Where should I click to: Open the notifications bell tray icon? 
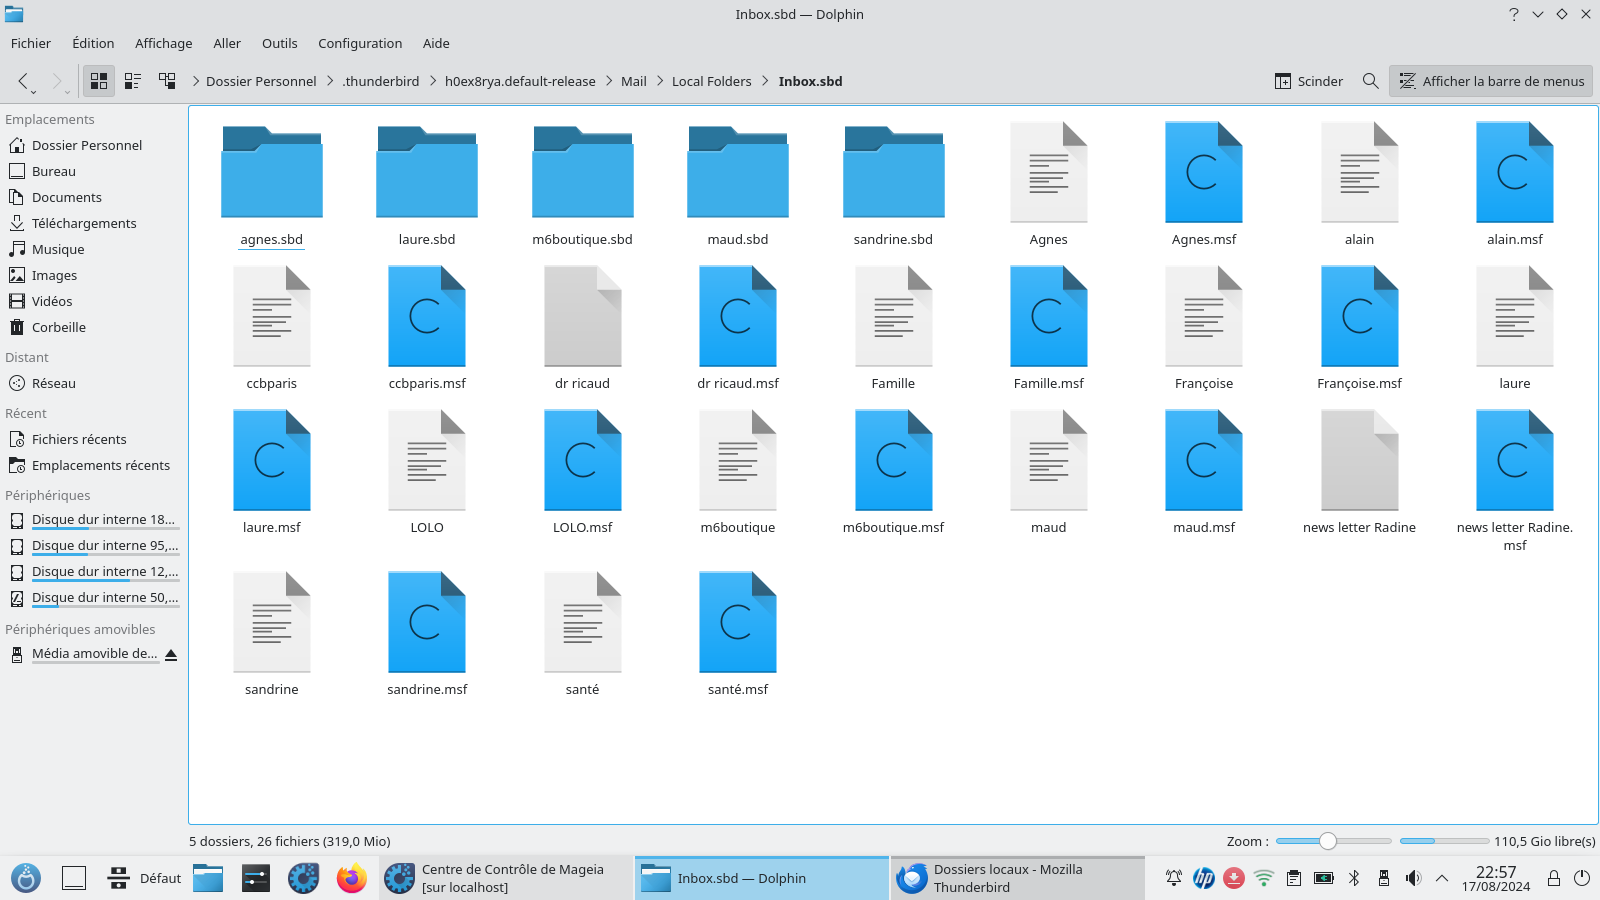point(1174,878)
